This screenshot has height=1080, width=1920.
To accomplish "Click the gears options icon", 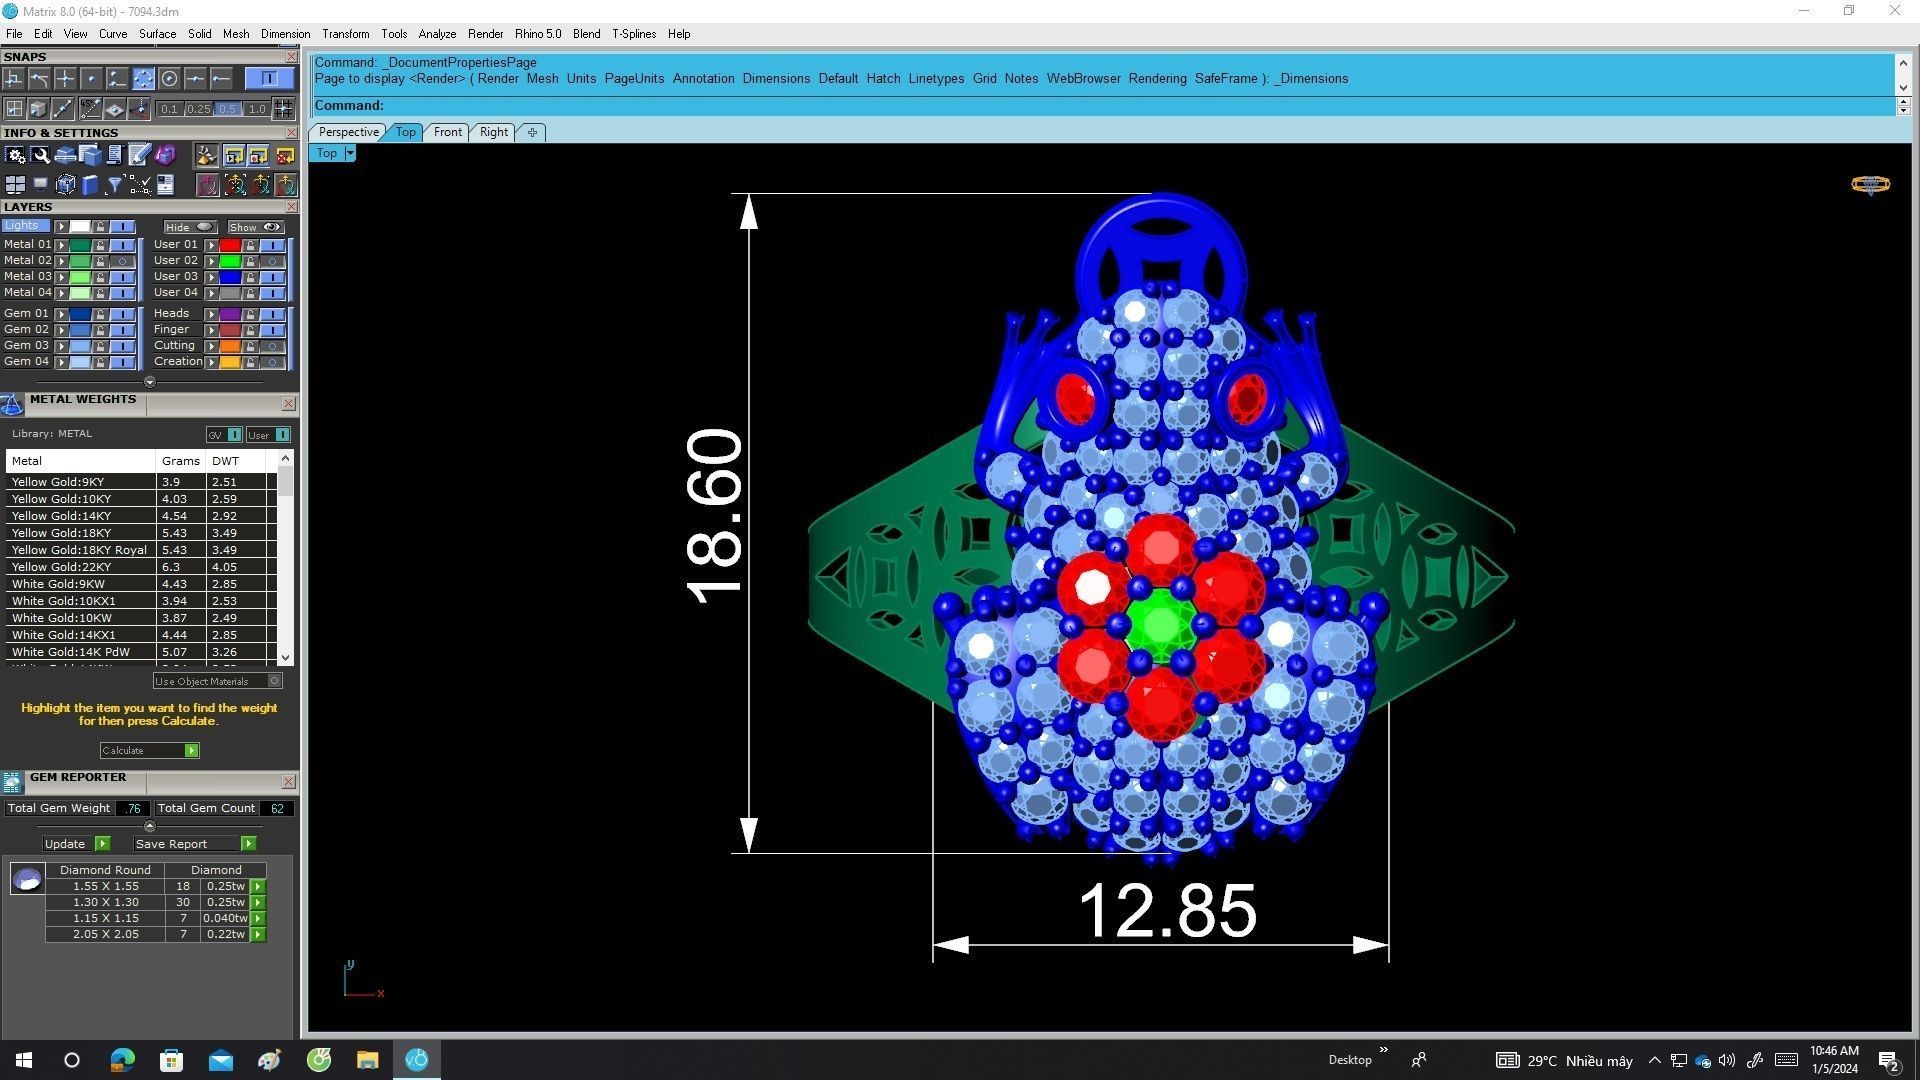I will click(15, 155).
